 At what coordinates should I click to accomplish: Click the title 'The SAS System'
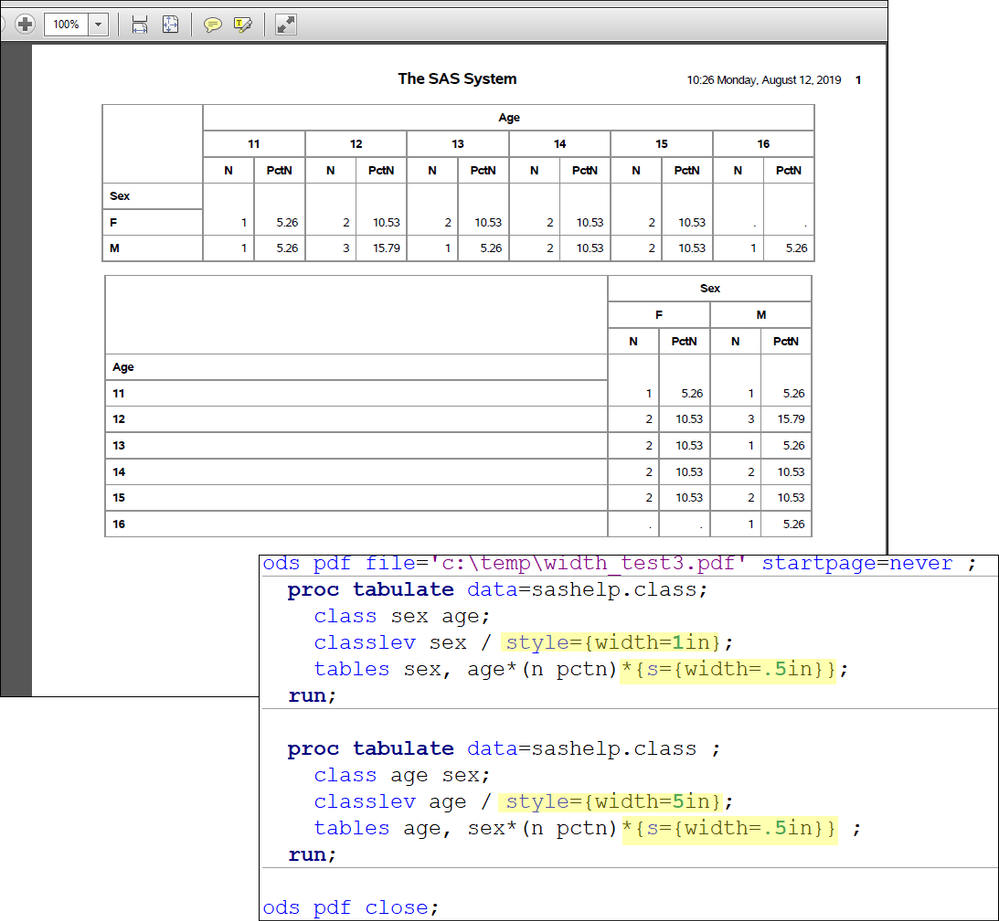point(457,79)
